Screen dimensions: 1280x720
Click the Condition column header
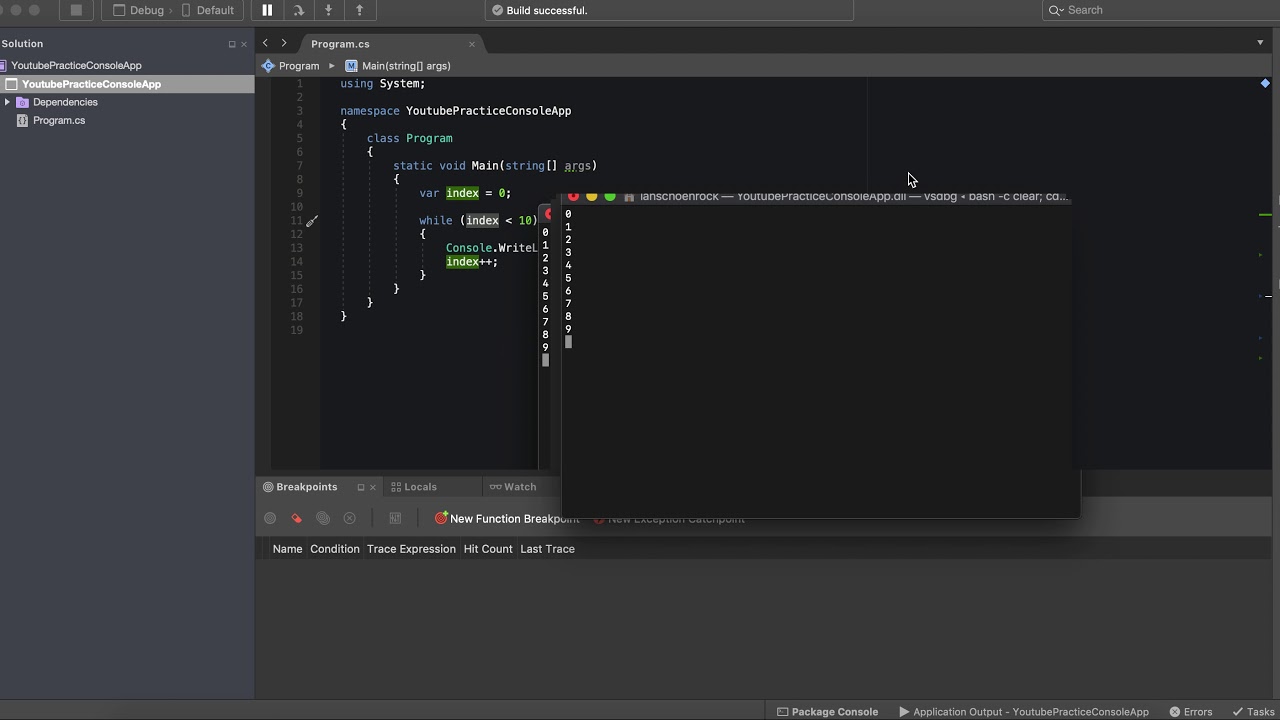click(x=334, y=549)
